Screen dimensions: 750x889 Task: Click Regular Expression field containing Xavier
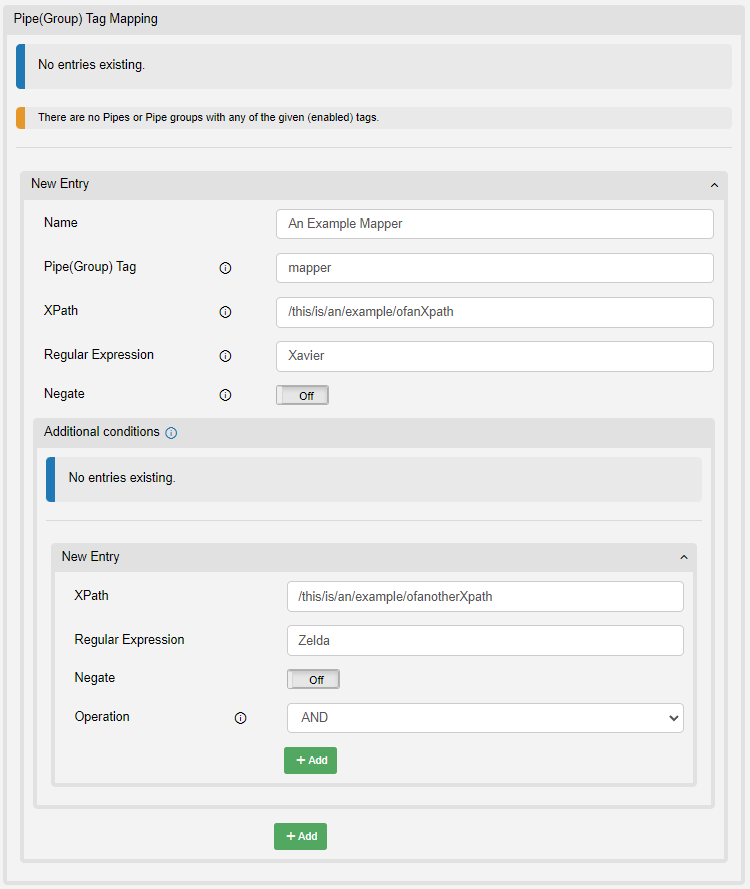494,356
